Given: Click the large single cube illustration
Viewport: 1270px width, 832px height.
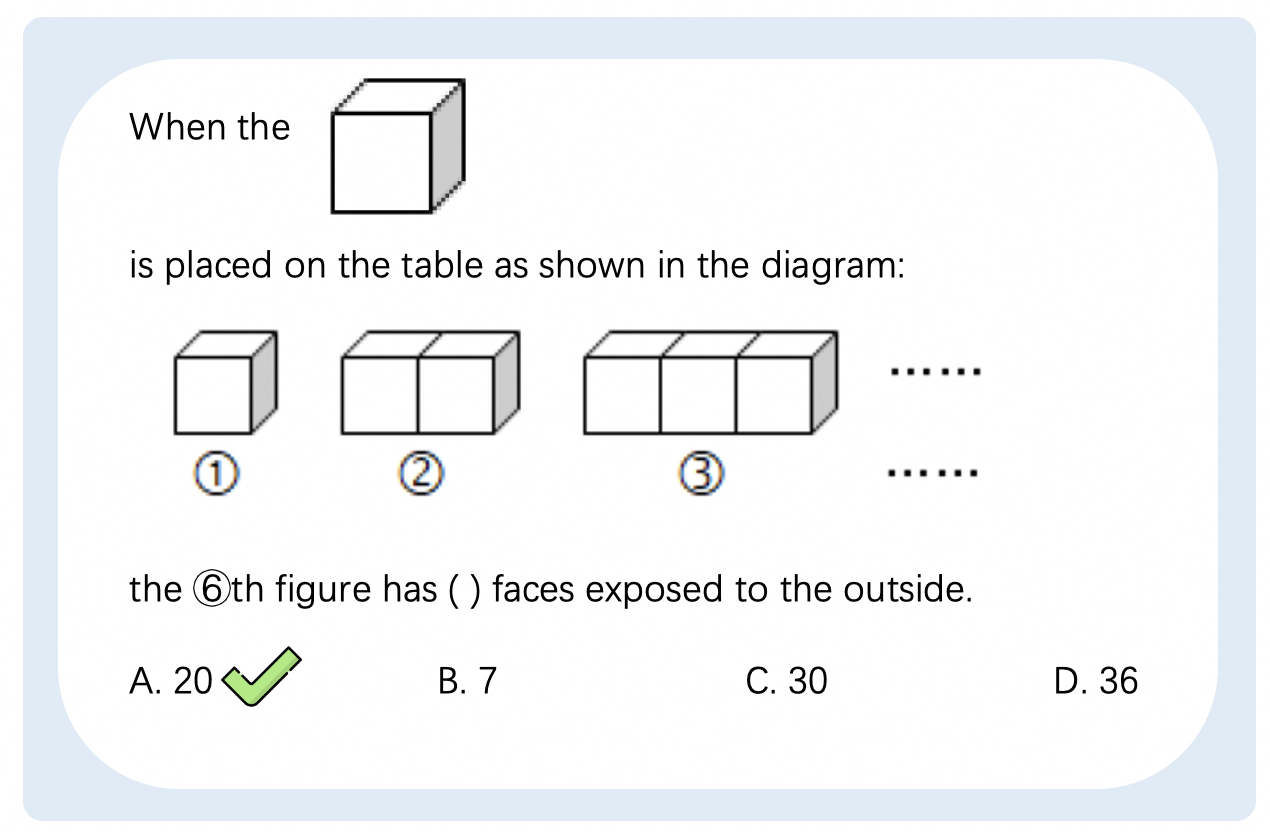Looking at the screenshot, I should tap(398, 146).
